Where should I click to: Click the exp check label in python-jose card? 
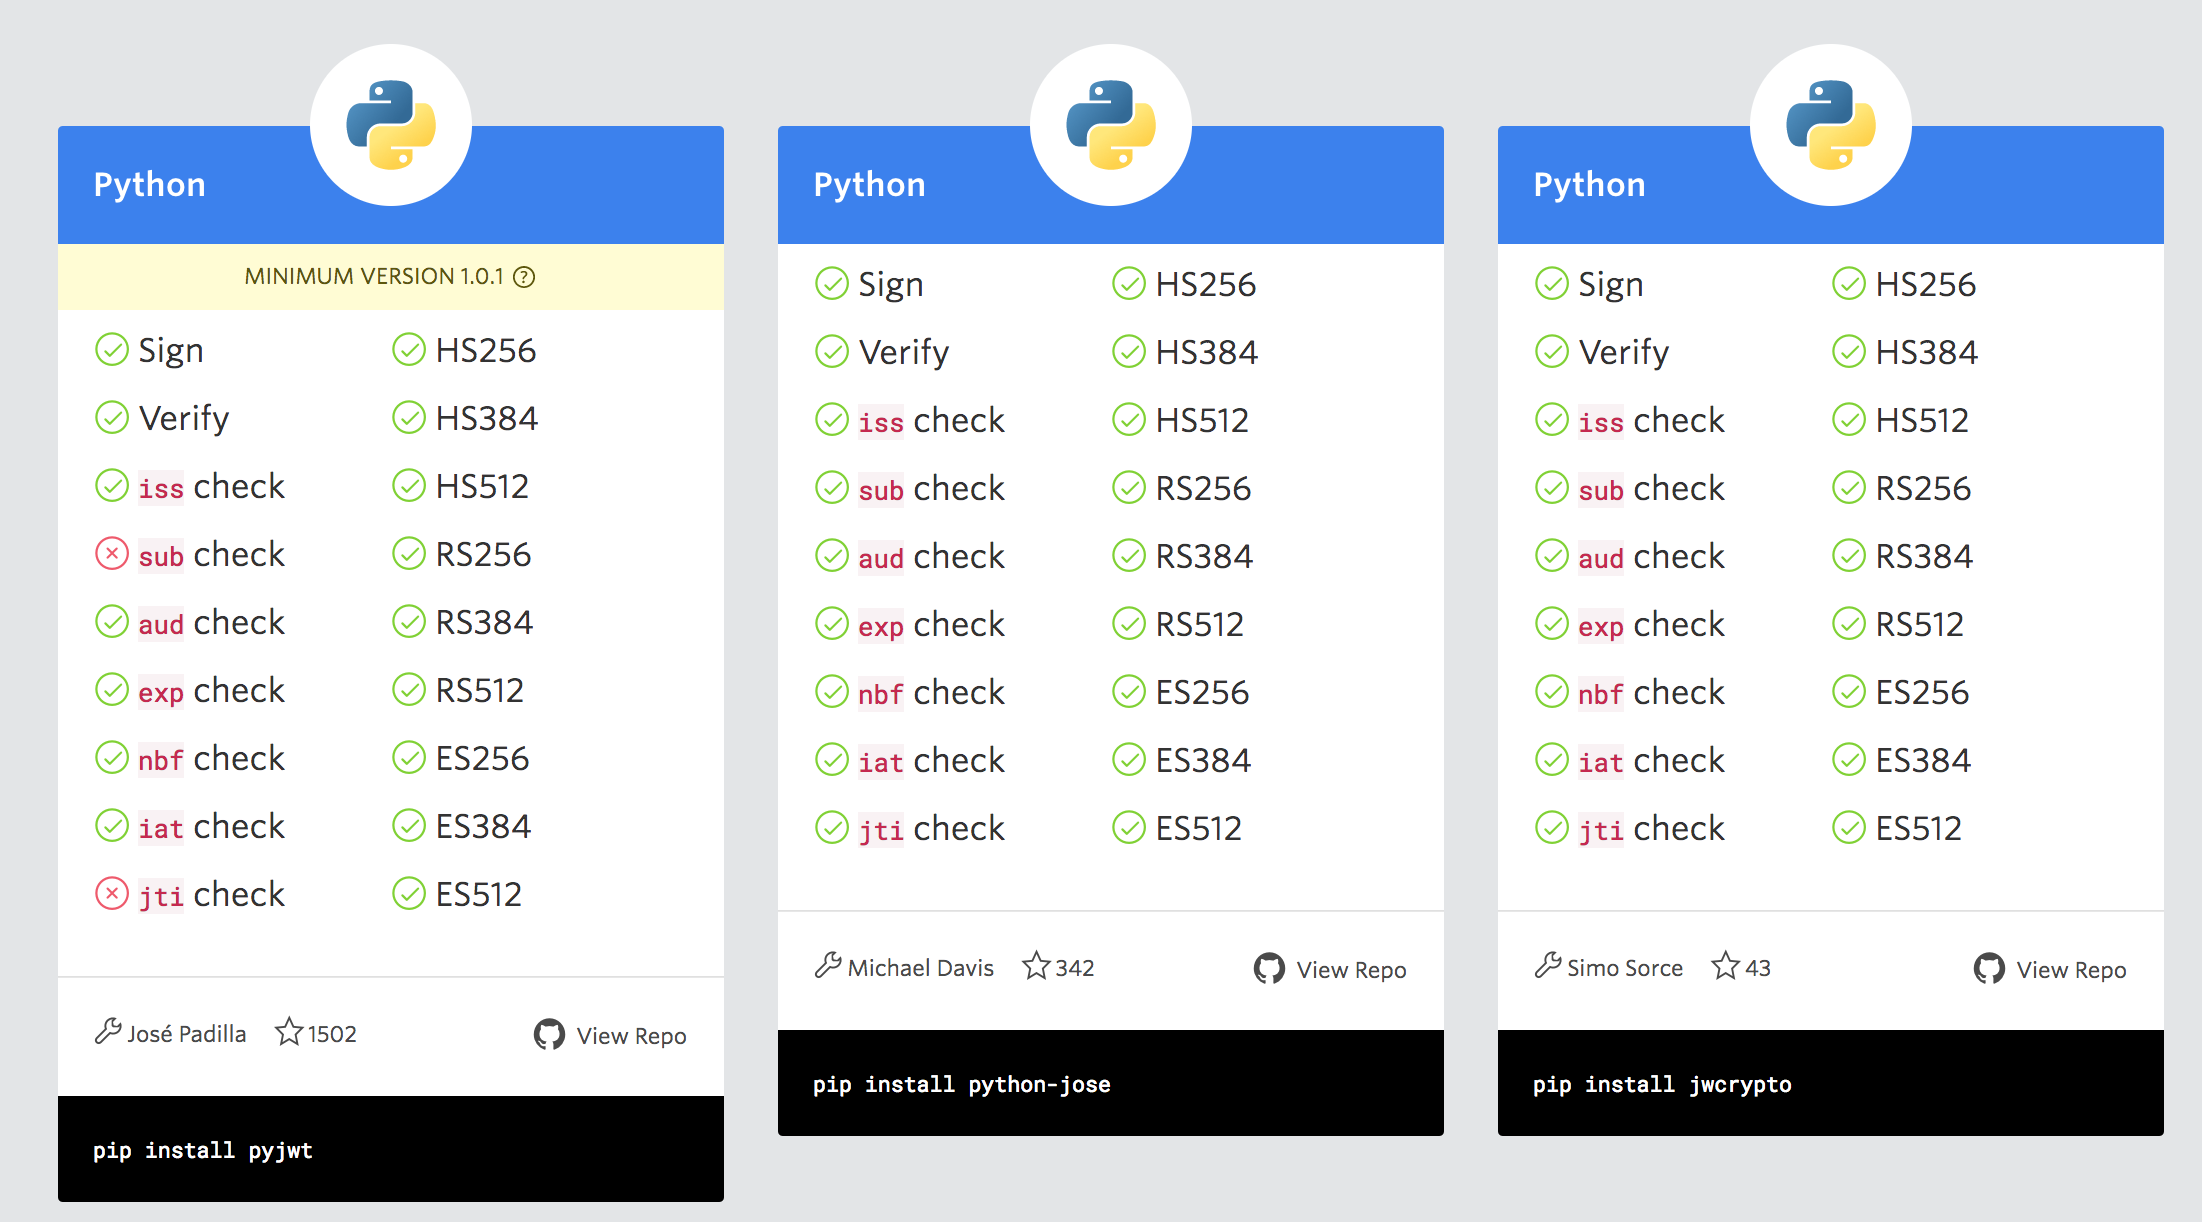[932, 624]
